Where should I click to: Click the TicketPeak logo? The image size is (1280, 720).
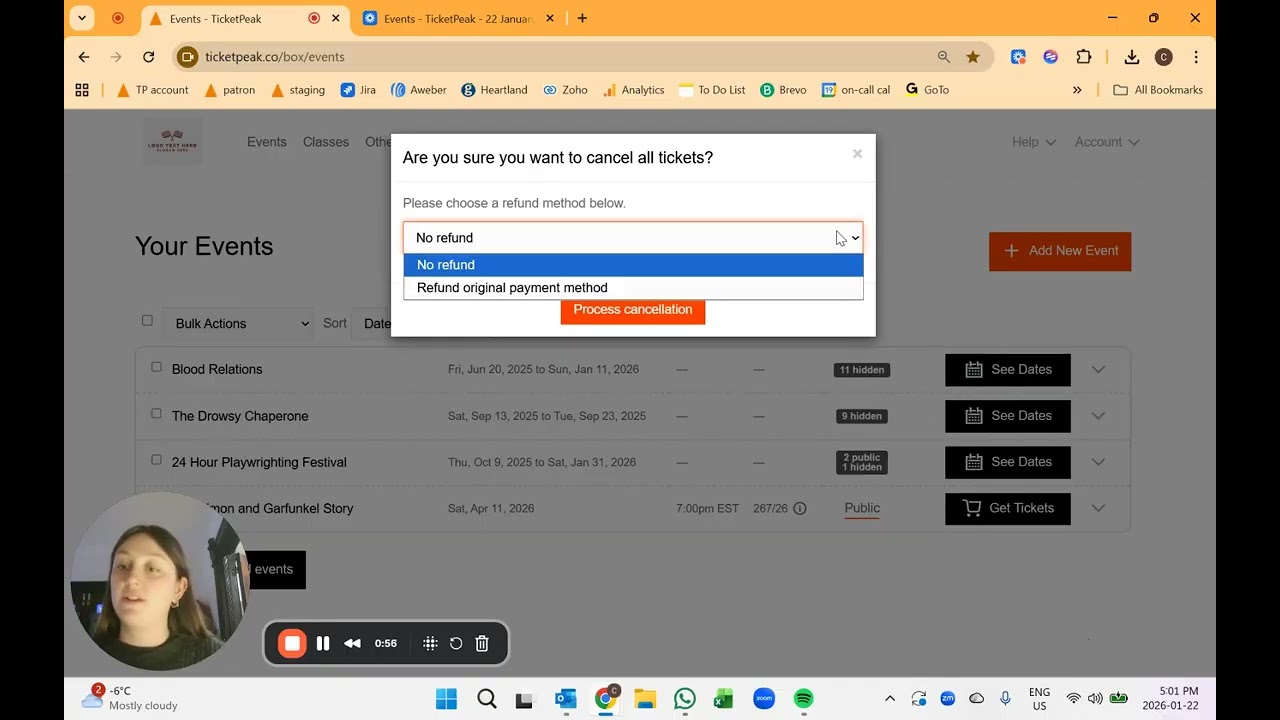[x=172, y=141]
